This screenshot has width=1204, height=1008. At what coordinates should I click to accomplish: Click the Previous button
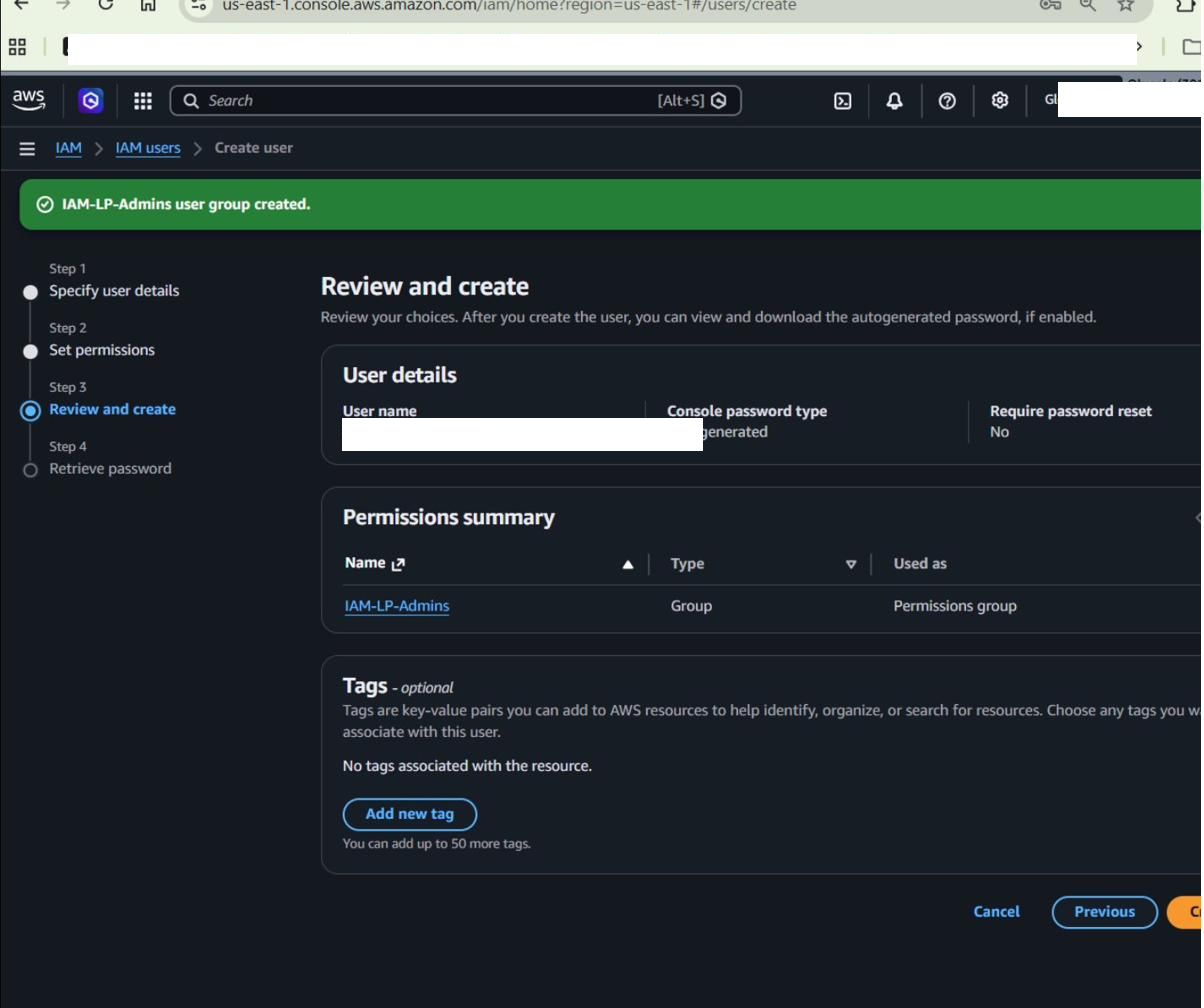point(1105,912)
